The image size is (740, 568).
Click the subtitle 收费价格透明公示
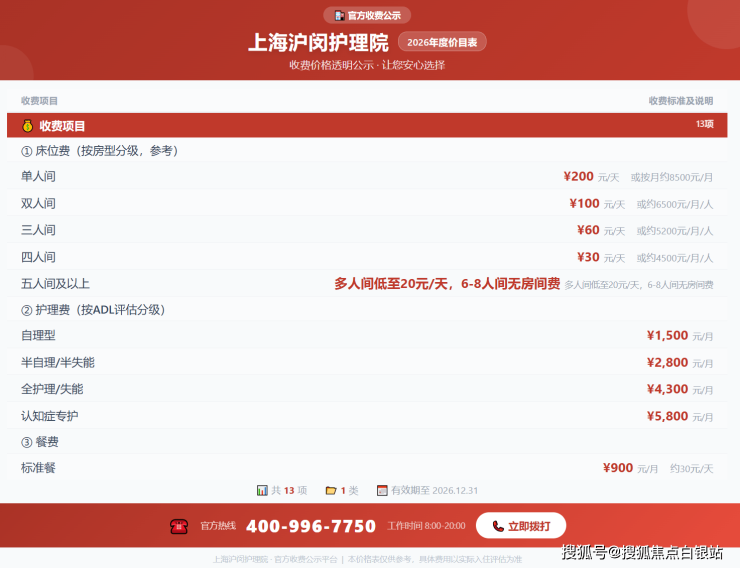pyautogui.click(x=331, y=65)
